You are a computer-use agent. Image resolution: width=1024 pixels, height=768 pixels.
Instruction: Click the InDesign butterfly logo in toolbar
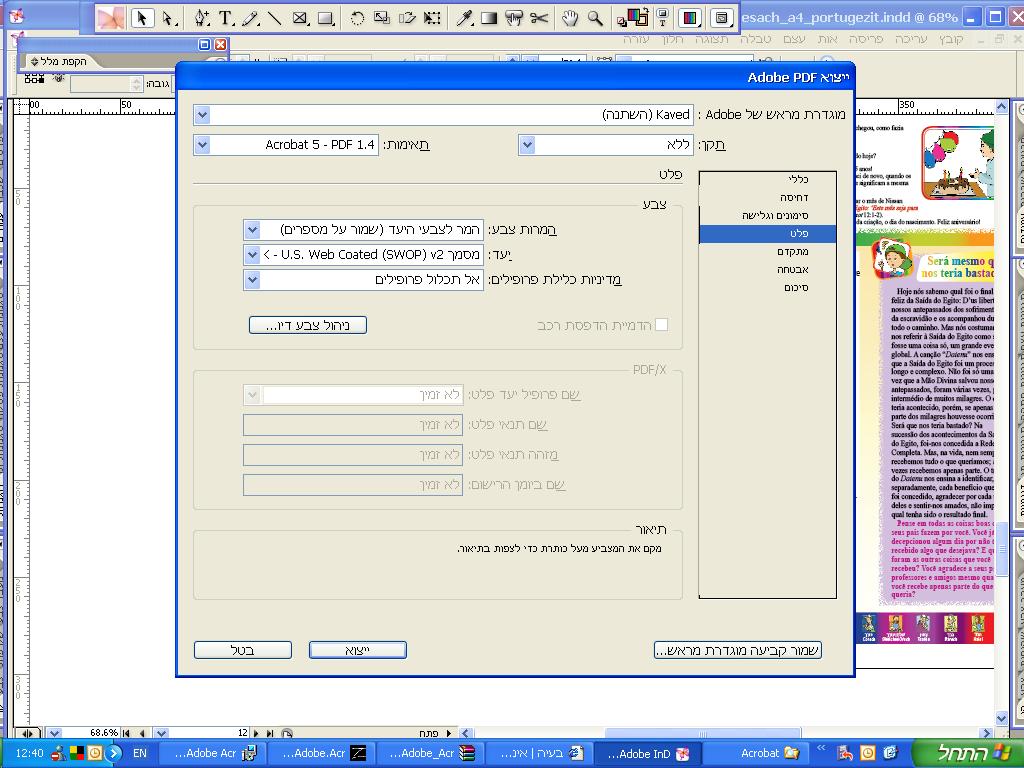pyautogui.click(x=110, y=18)
